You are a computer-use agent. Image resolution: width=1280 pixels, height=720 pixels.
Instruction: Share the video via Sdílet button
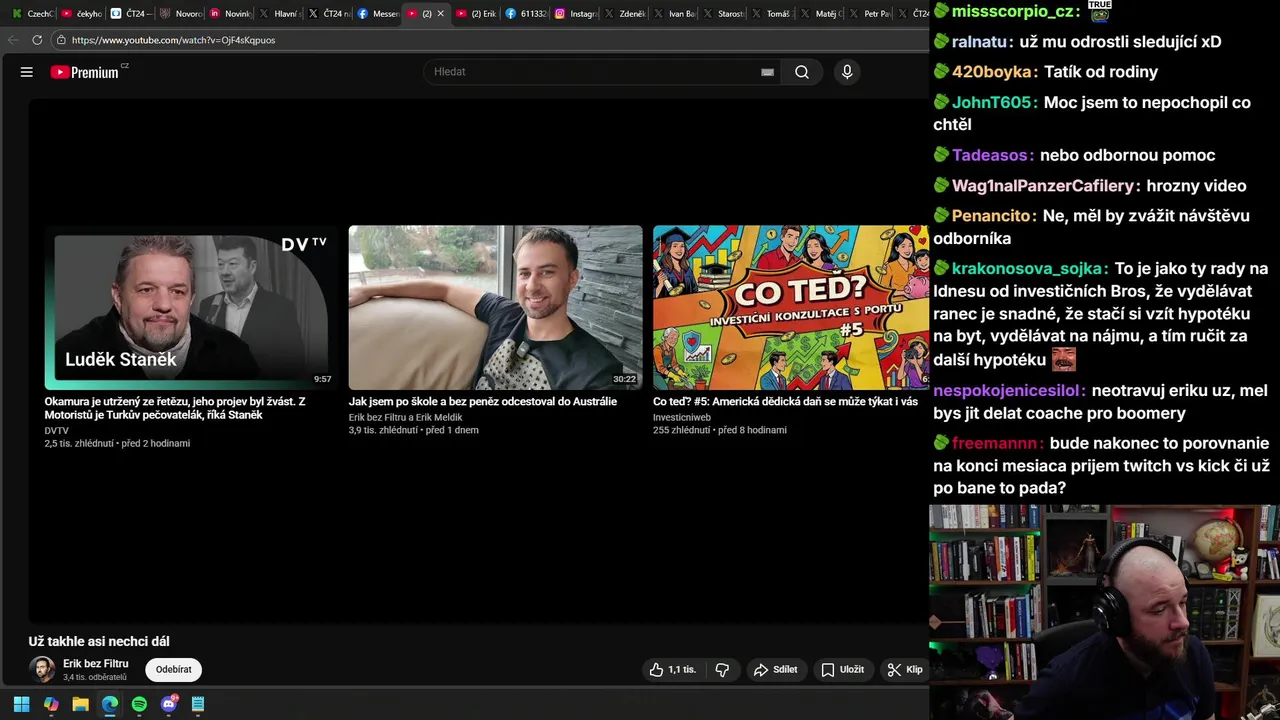776,670
